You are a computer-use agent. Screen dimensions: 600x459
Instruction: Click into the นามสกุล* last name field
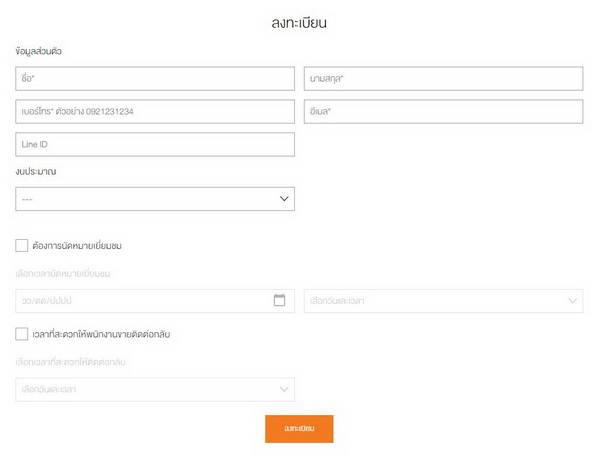point(443,79)
